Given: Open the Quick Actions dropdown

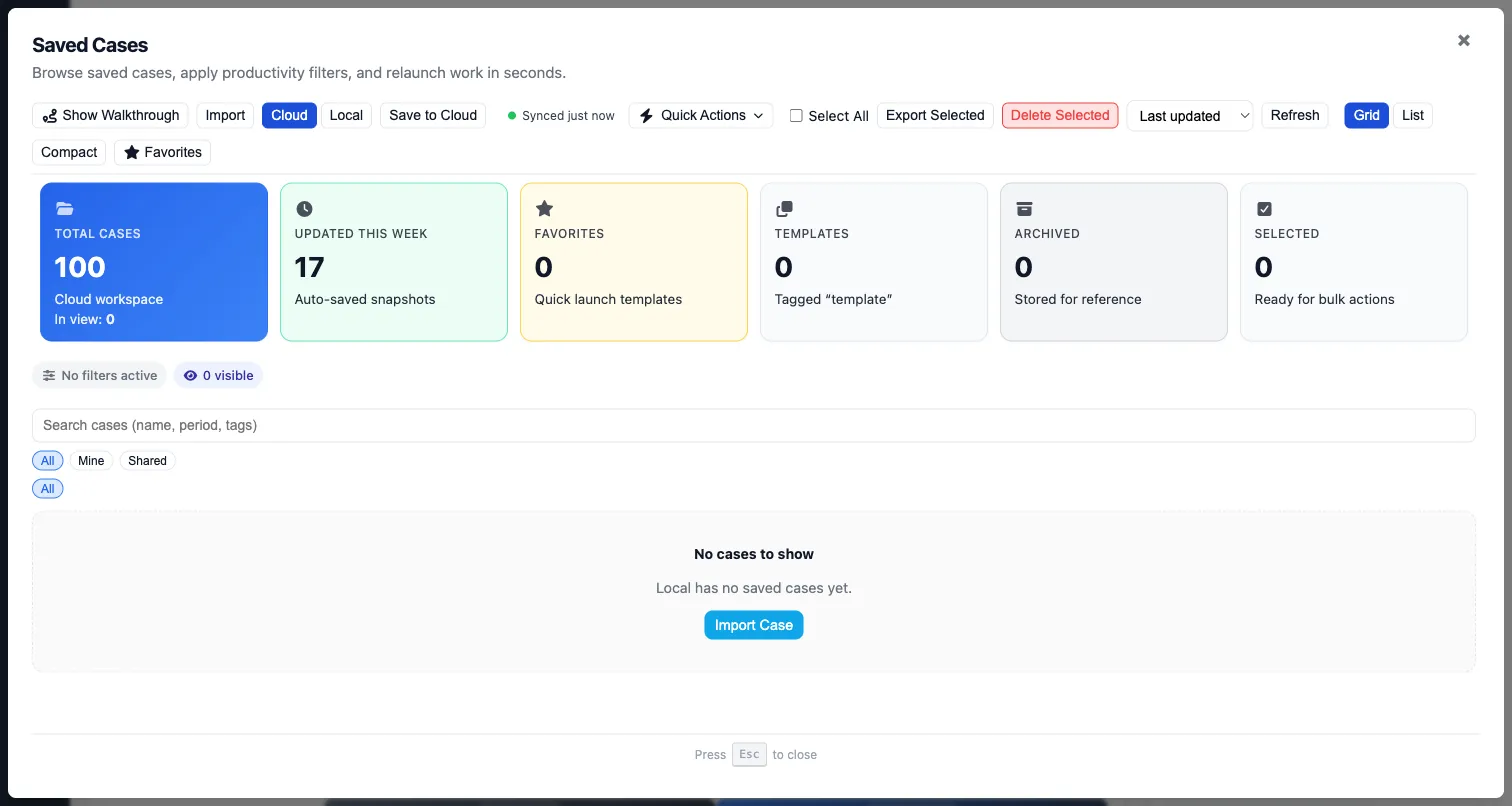Looking at the screenshot, I should (x=700, y=115).
